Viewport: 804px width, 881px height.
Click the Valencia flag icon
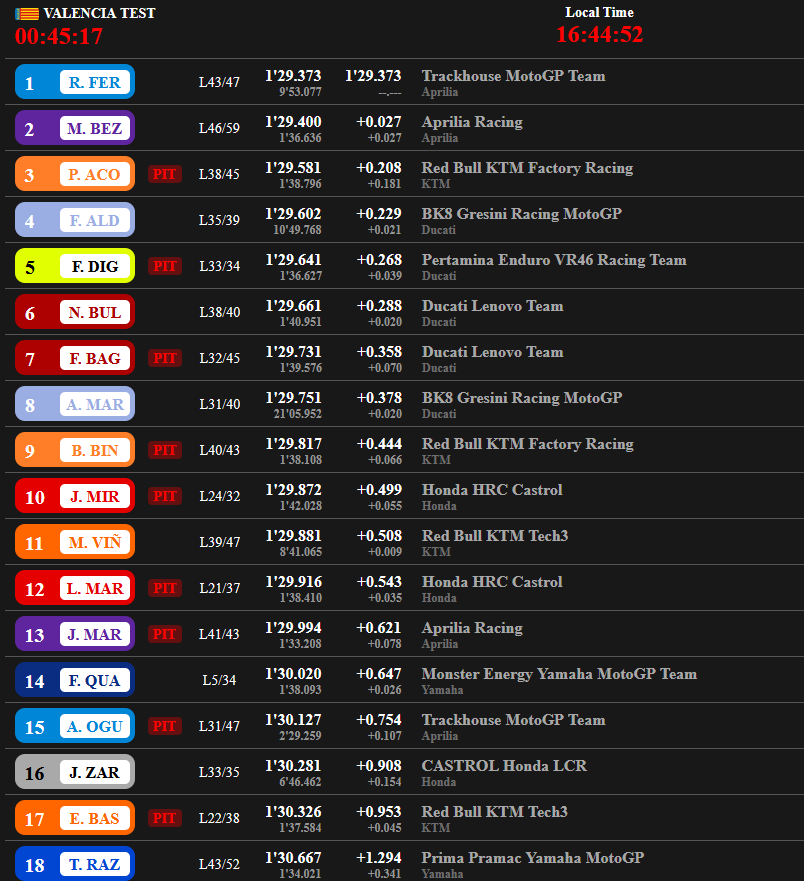27,13
